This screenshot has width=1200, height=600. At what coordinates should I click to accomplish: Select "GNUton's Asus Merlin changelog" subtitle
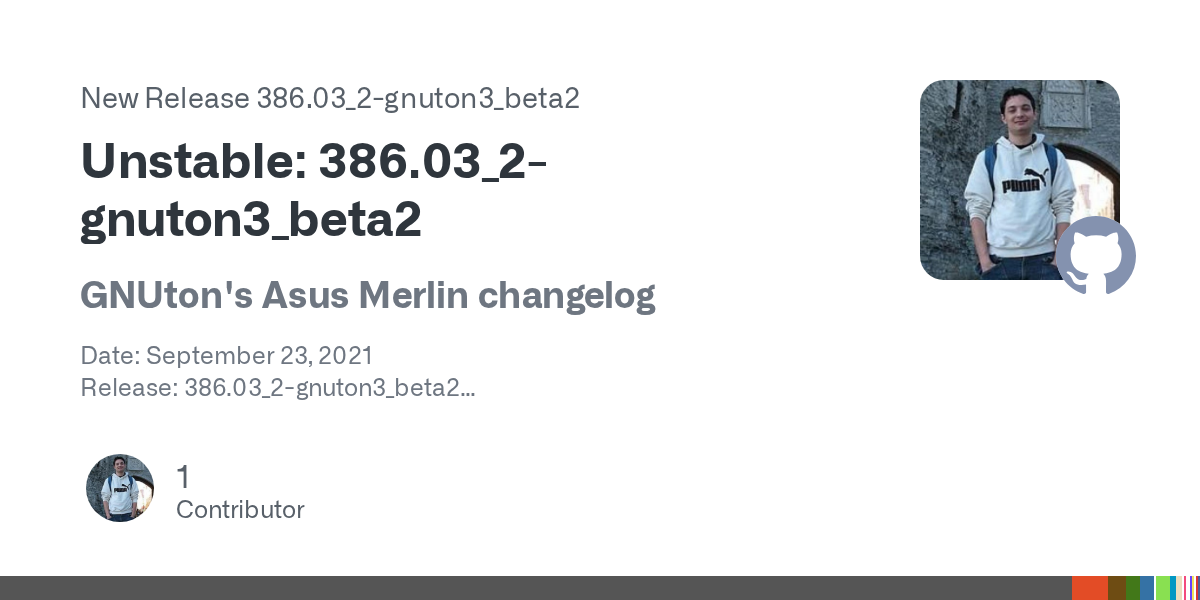367,295
